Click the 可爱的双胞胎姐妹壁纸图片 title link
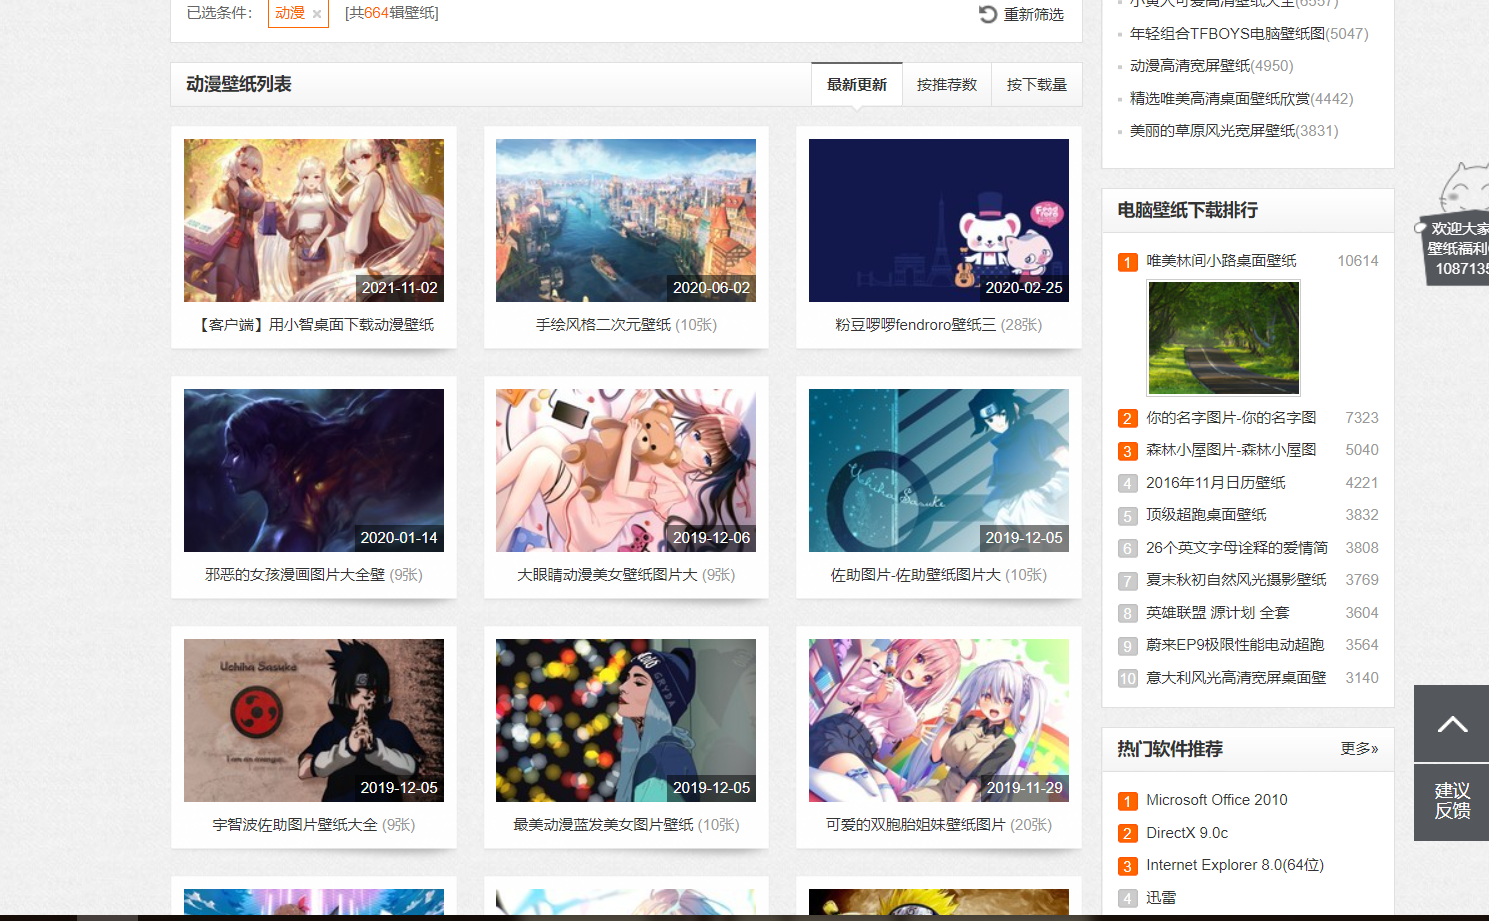This screenshot has width=1489, height=921. pos(916,825)
